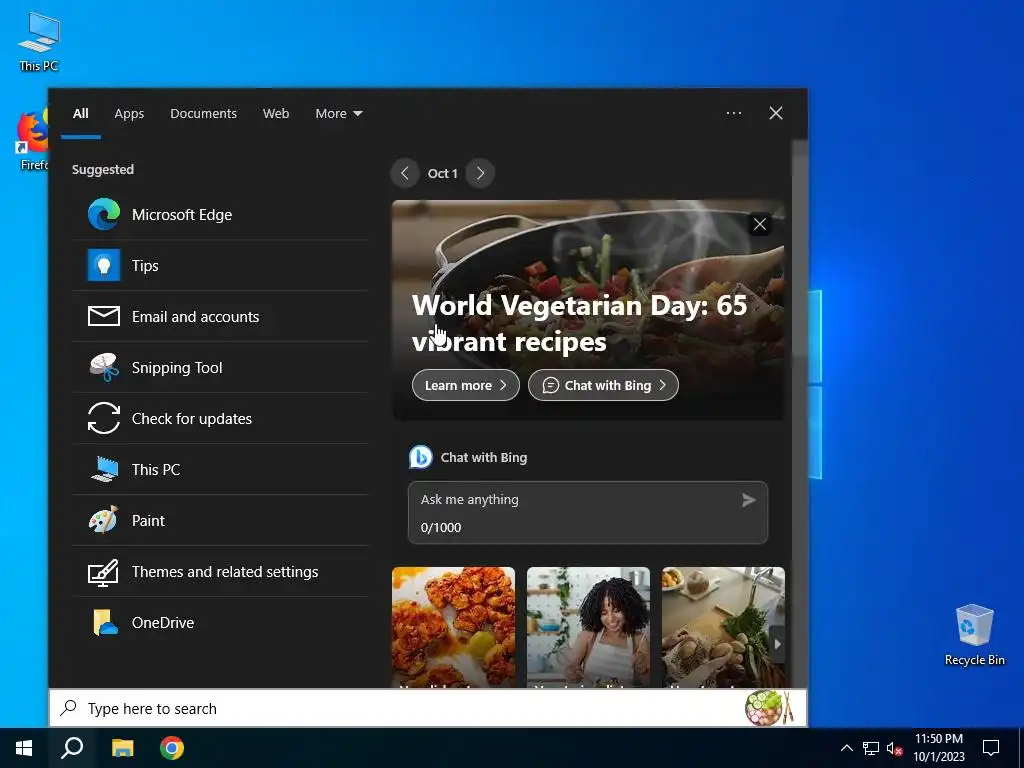This screenshot has height=768, width=1024.
Task: Open the vegetables and mushrooms thumbnail
Action: click(723, 627)
